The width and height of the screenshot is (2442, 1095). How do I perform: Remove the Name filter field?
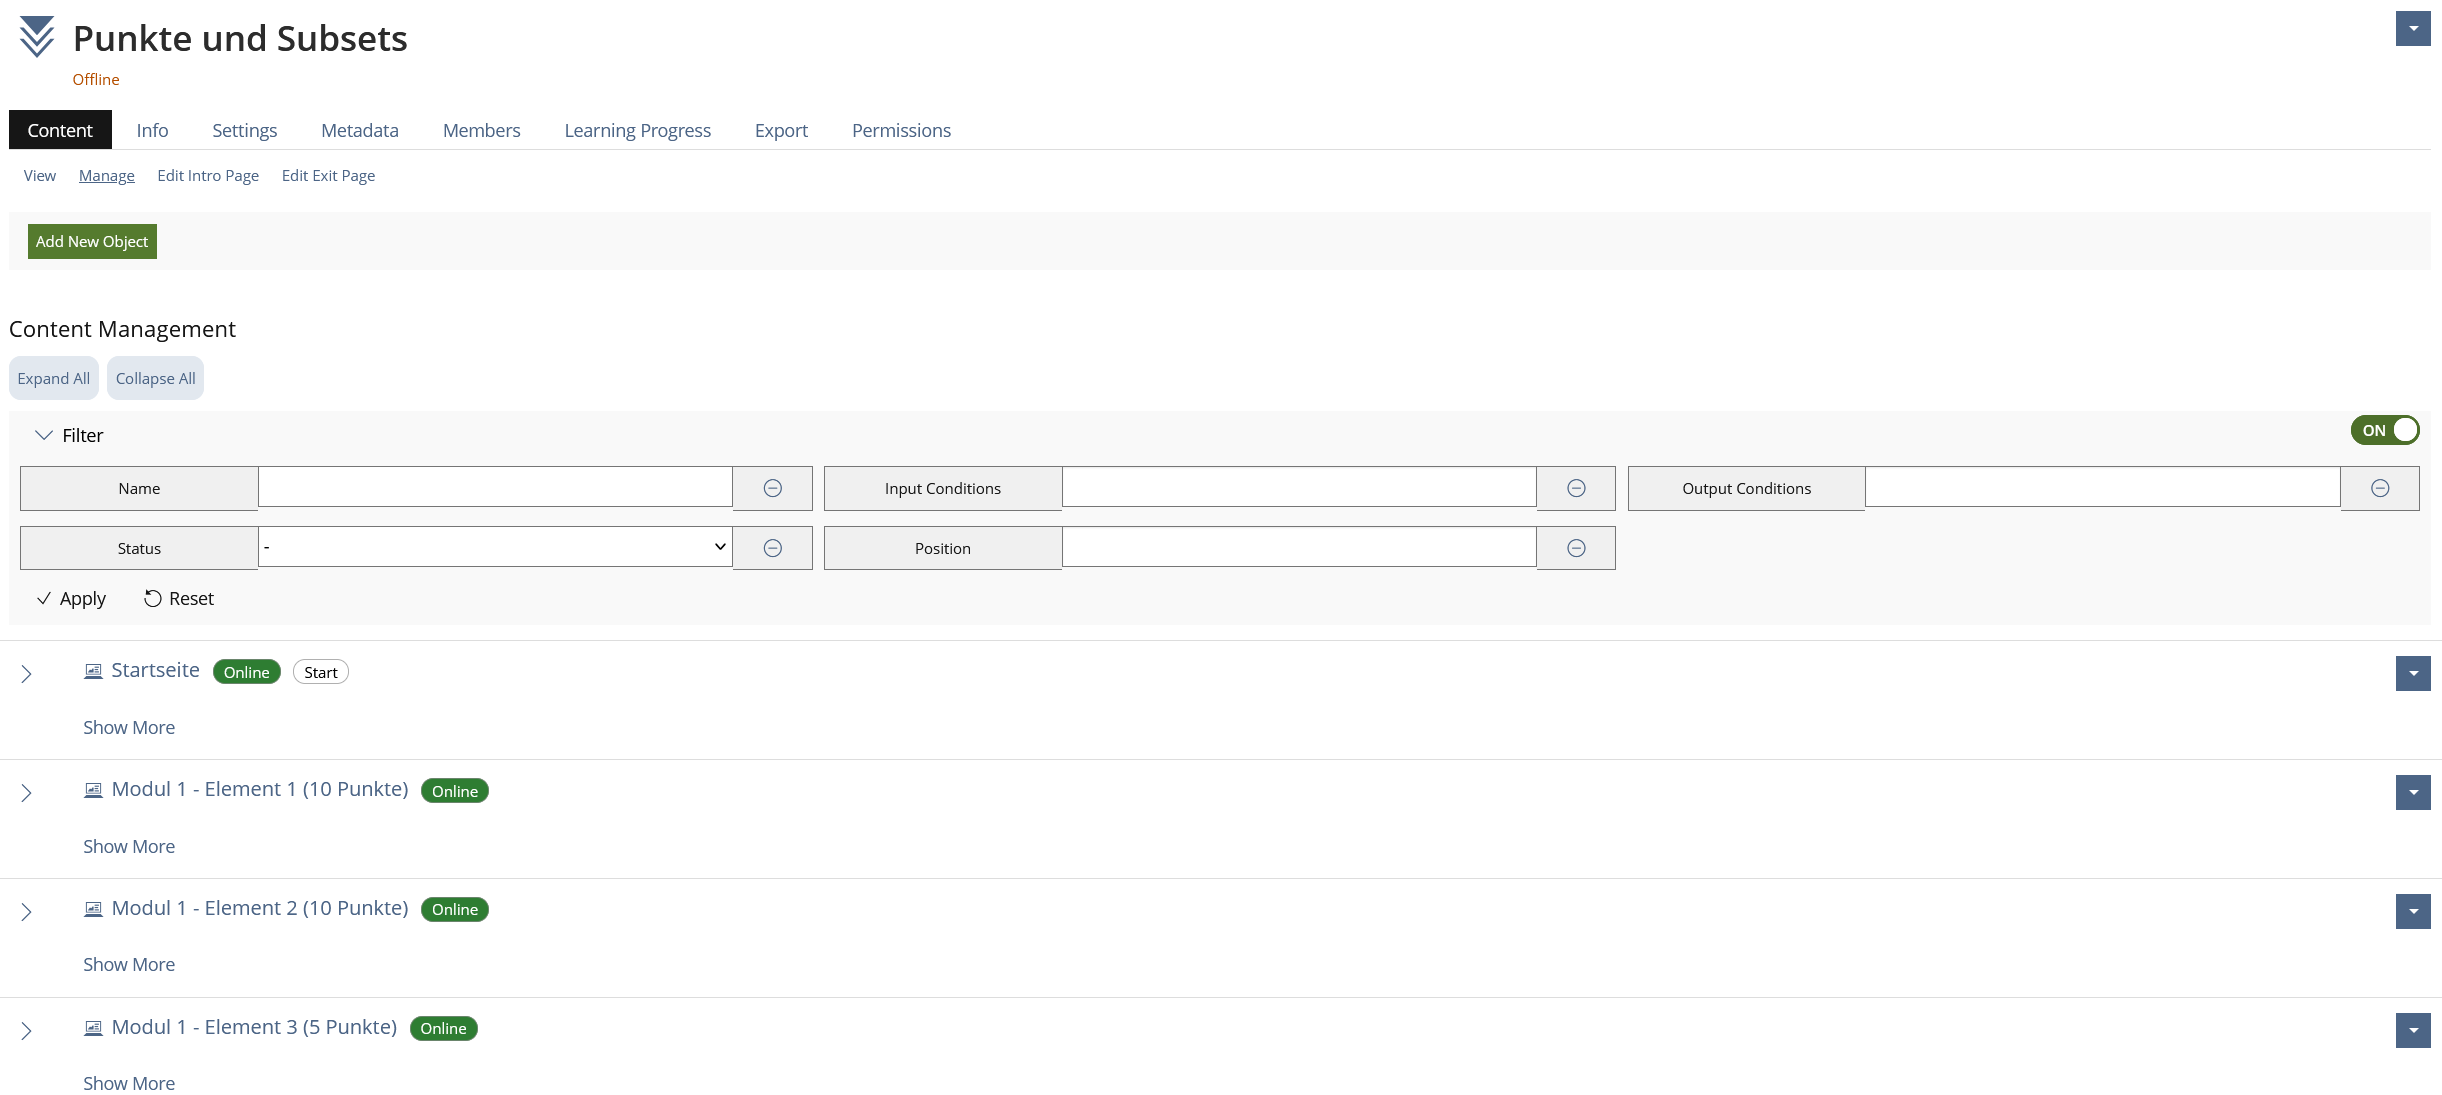(772, 488)
